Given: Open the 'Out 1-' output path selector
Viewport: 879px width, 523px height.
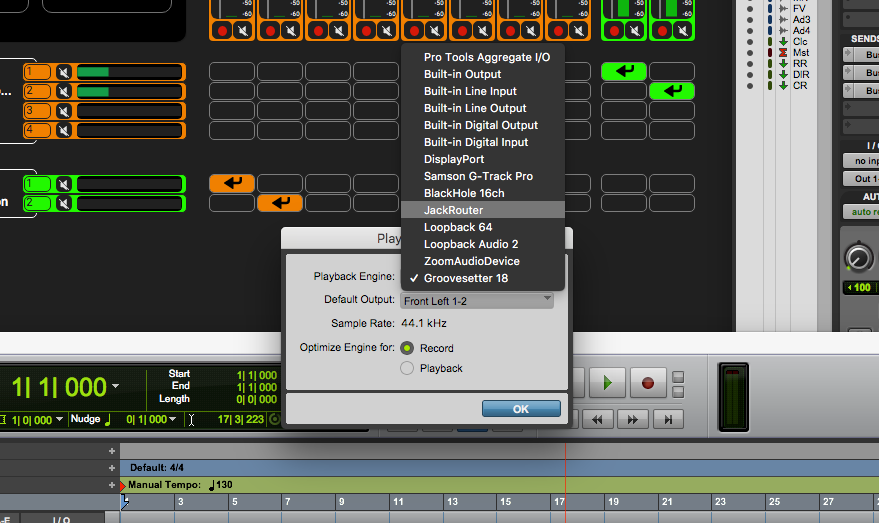Looking at the screenshot, I should (861, 179).
